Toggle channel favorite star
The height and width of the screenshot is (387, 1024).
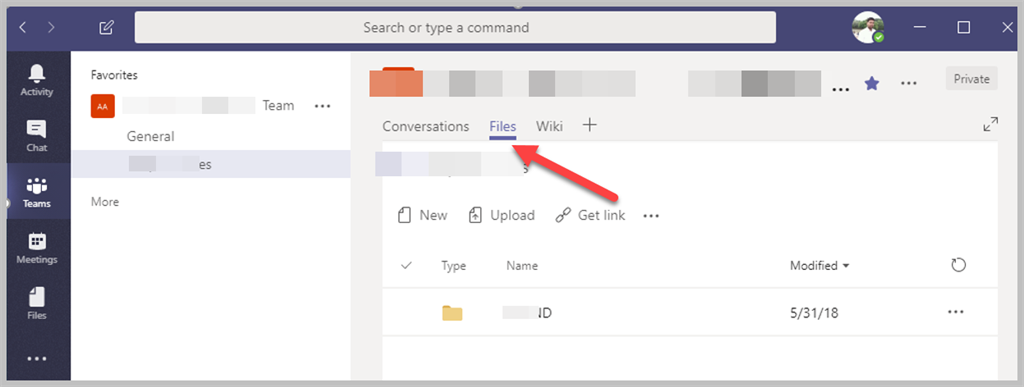click(x=872, y=83)
